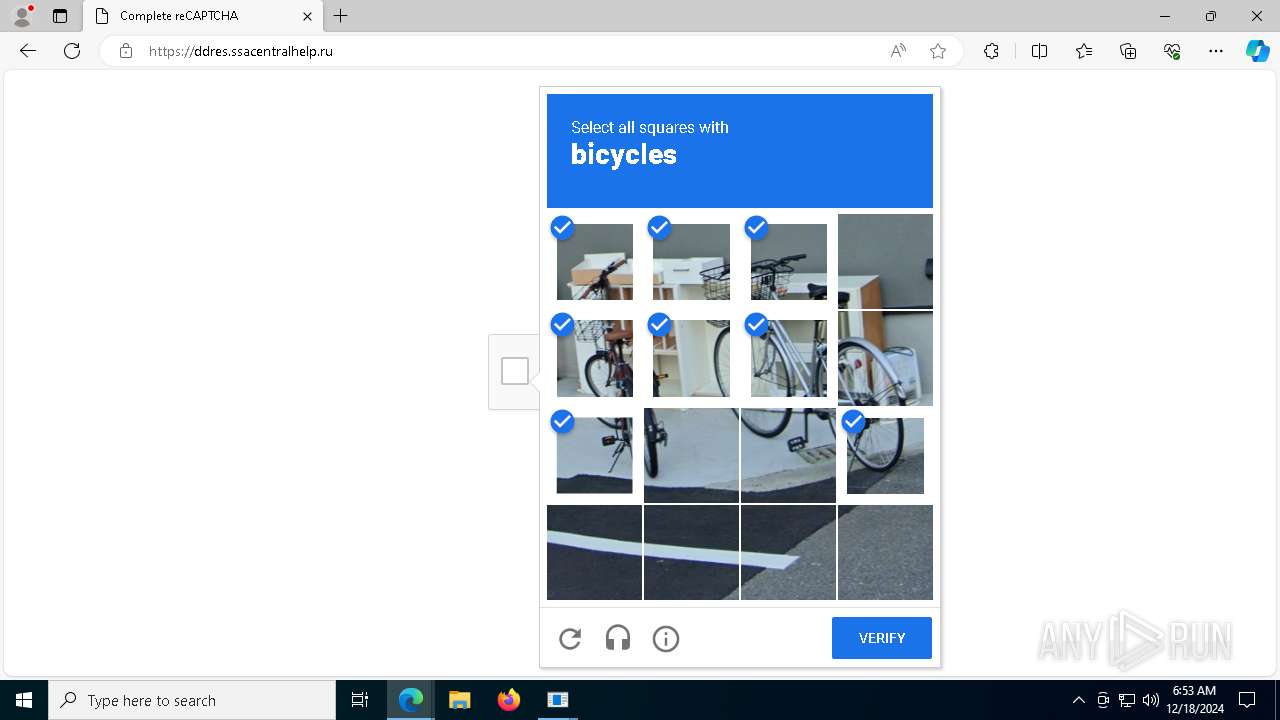
Task: Launch Firefox from the taskbar
Action: pyautogui.click(x=509, y=700)
